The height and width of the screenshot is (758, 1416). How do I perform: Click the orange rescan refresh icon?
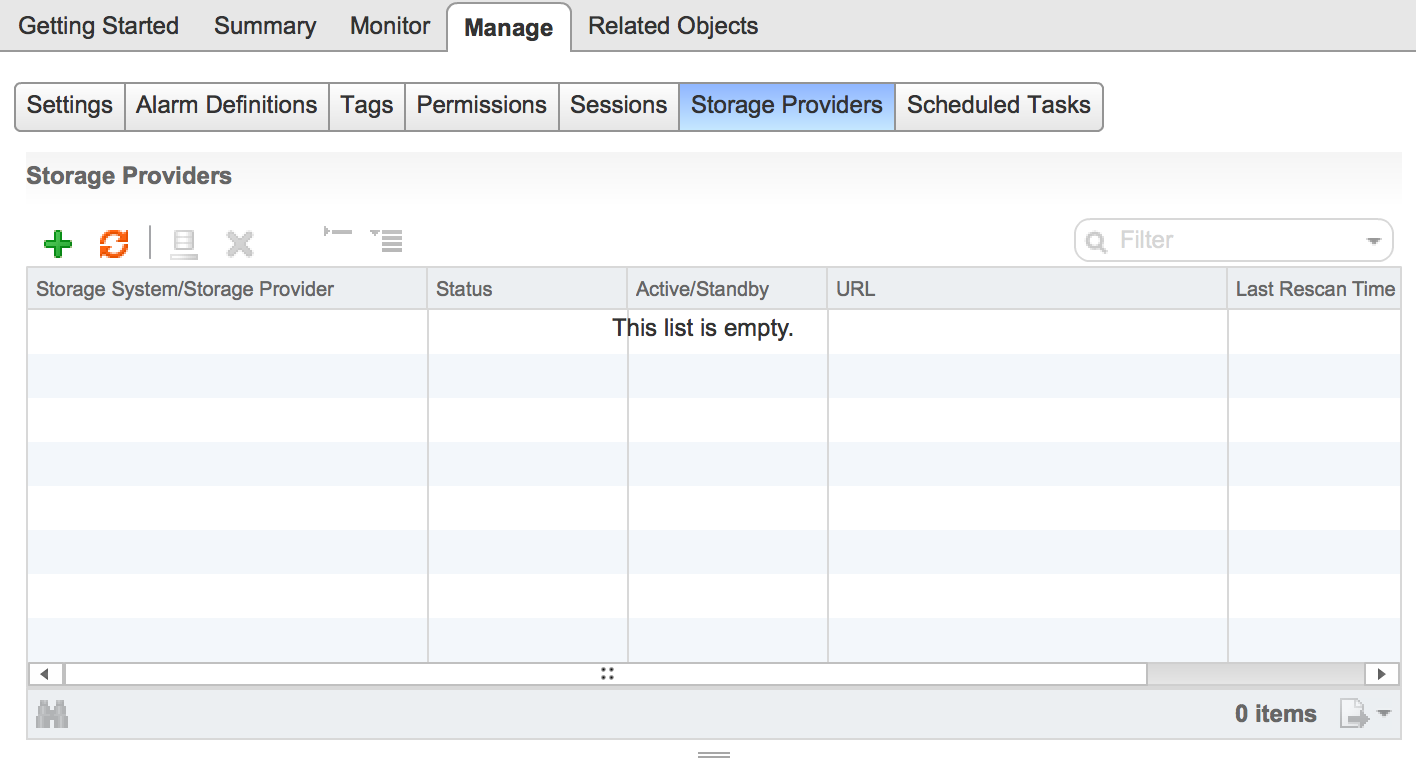tap(114, 243)
